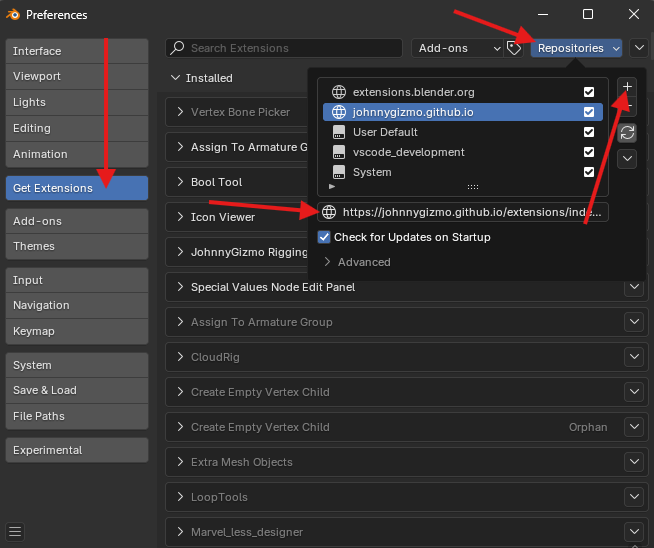Image resolution: width=654 pixels, height=548 pixels.
Task: Click disk icon beside vscode_development
Action: (x=339, y=152)
